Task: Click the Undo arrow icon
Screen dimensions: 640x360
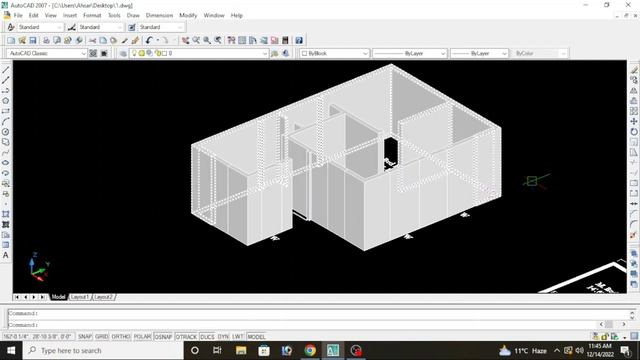Action: tap(149, 40)
